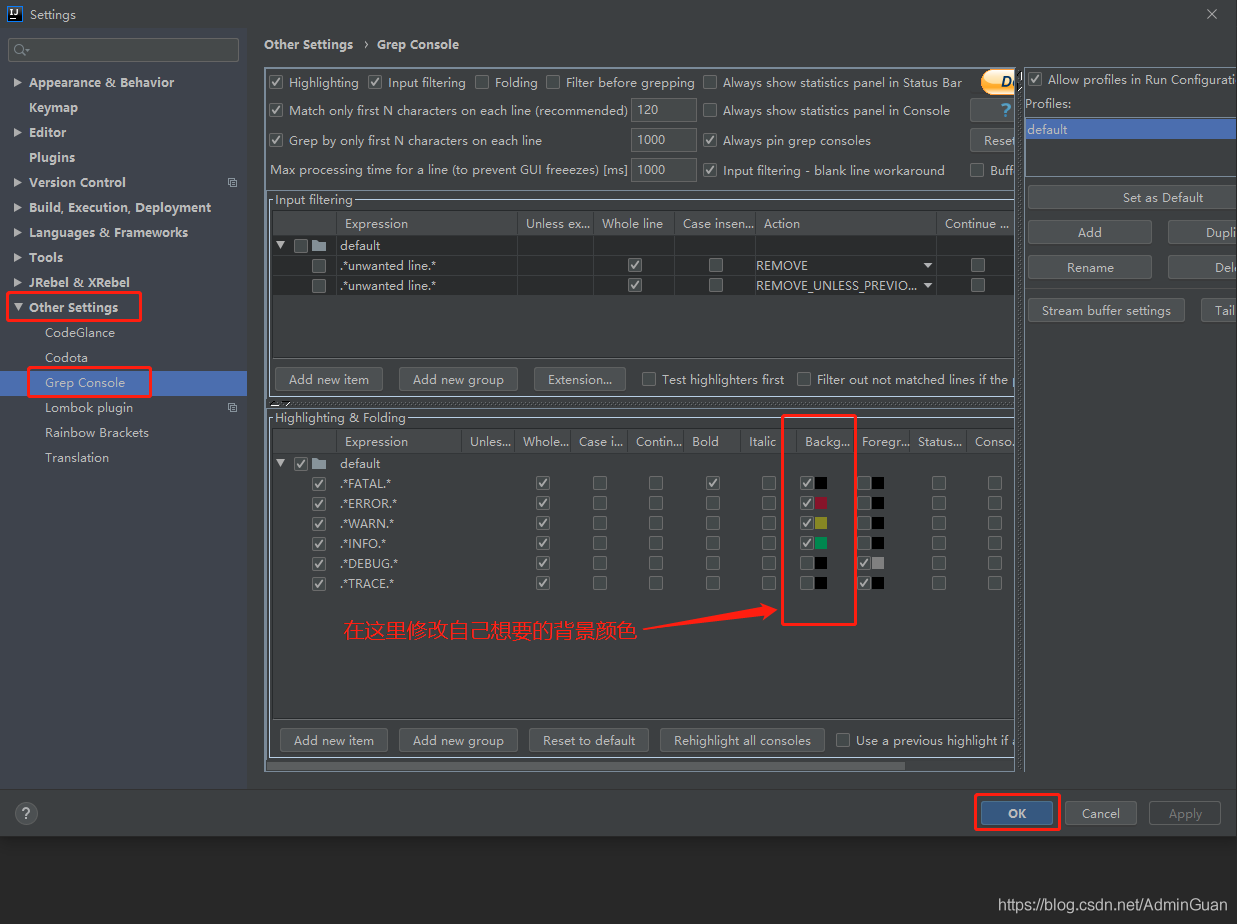The width and height of the screenshot is (1237, 924).
Task: Enable Always show statistics panel in Status Bar
Action: click(710, 82)
